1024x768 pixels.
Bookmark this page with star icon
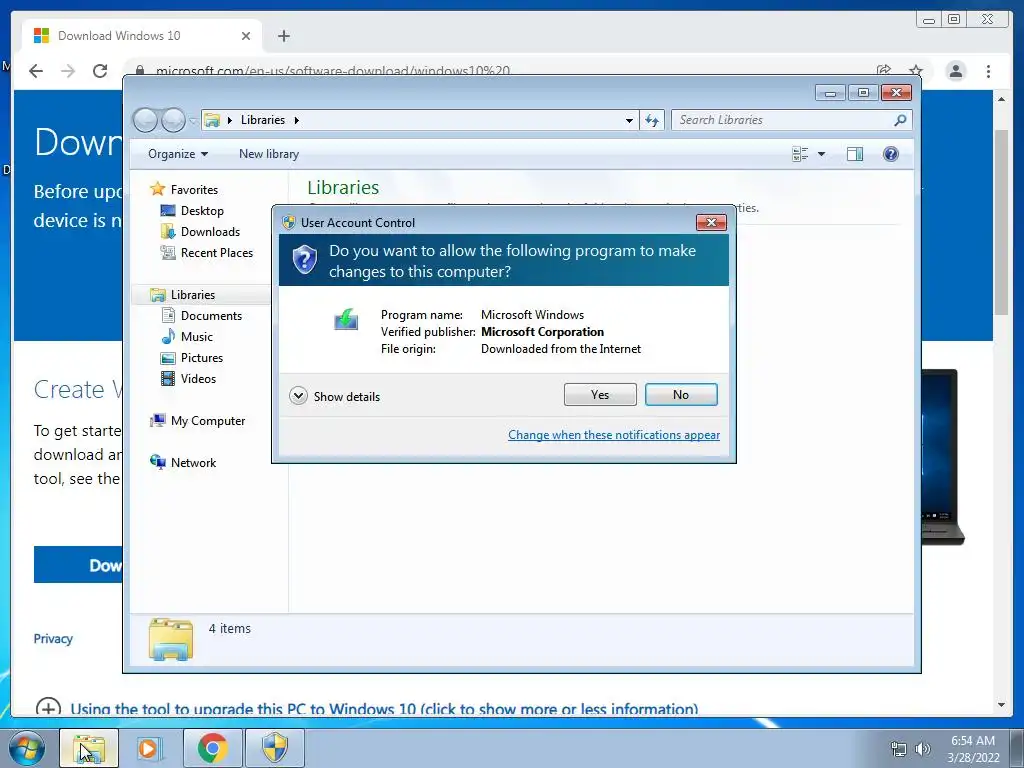[916, 71]
